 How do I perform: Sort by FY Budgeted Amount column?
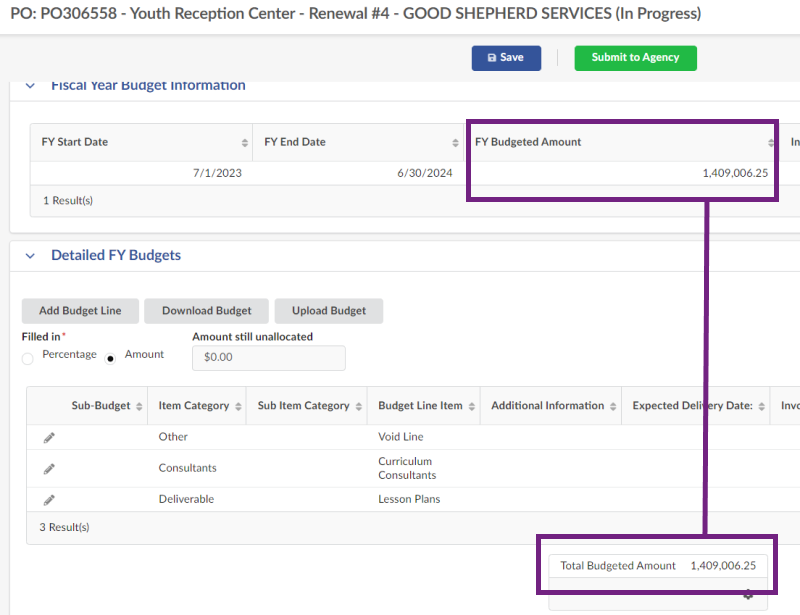pos(771,143)
